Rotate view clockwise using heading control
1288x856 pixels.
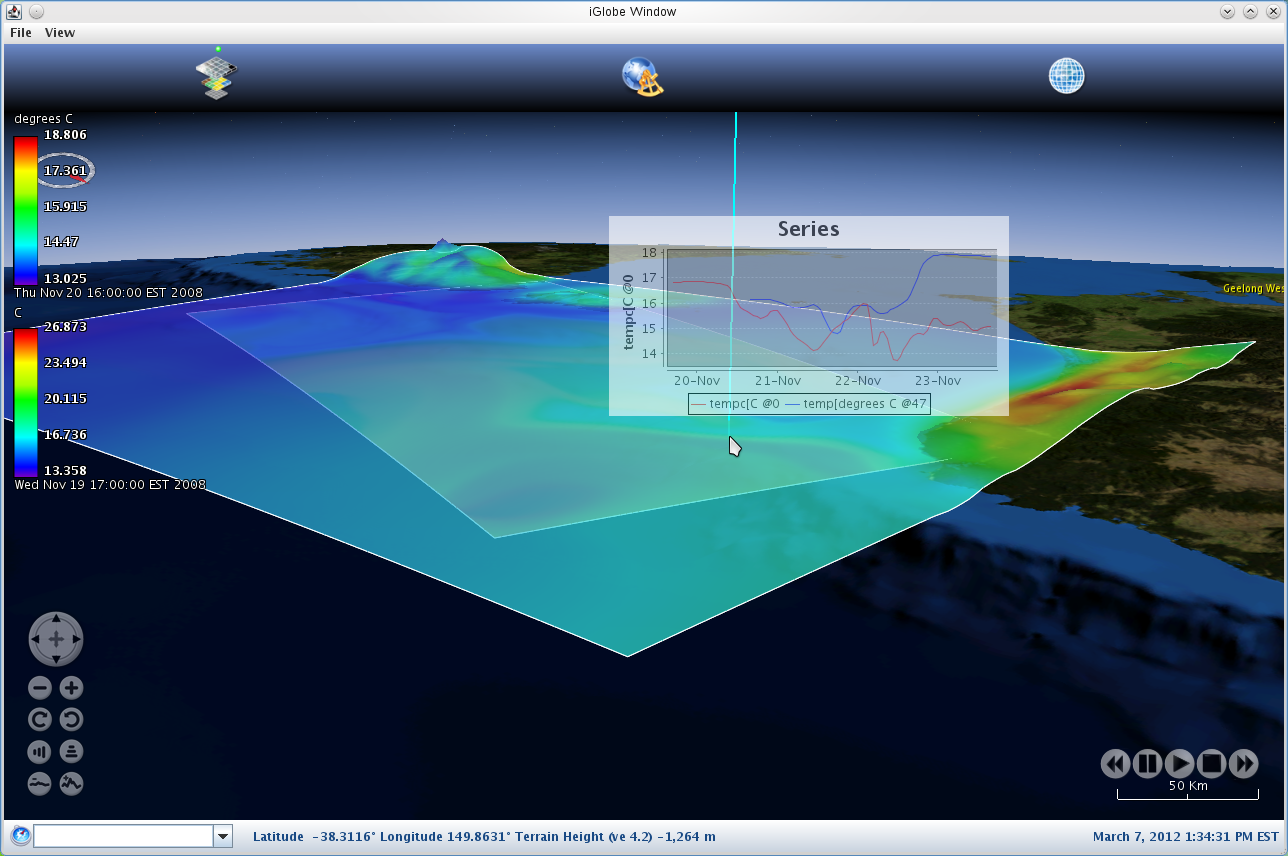tap(40, 719)
